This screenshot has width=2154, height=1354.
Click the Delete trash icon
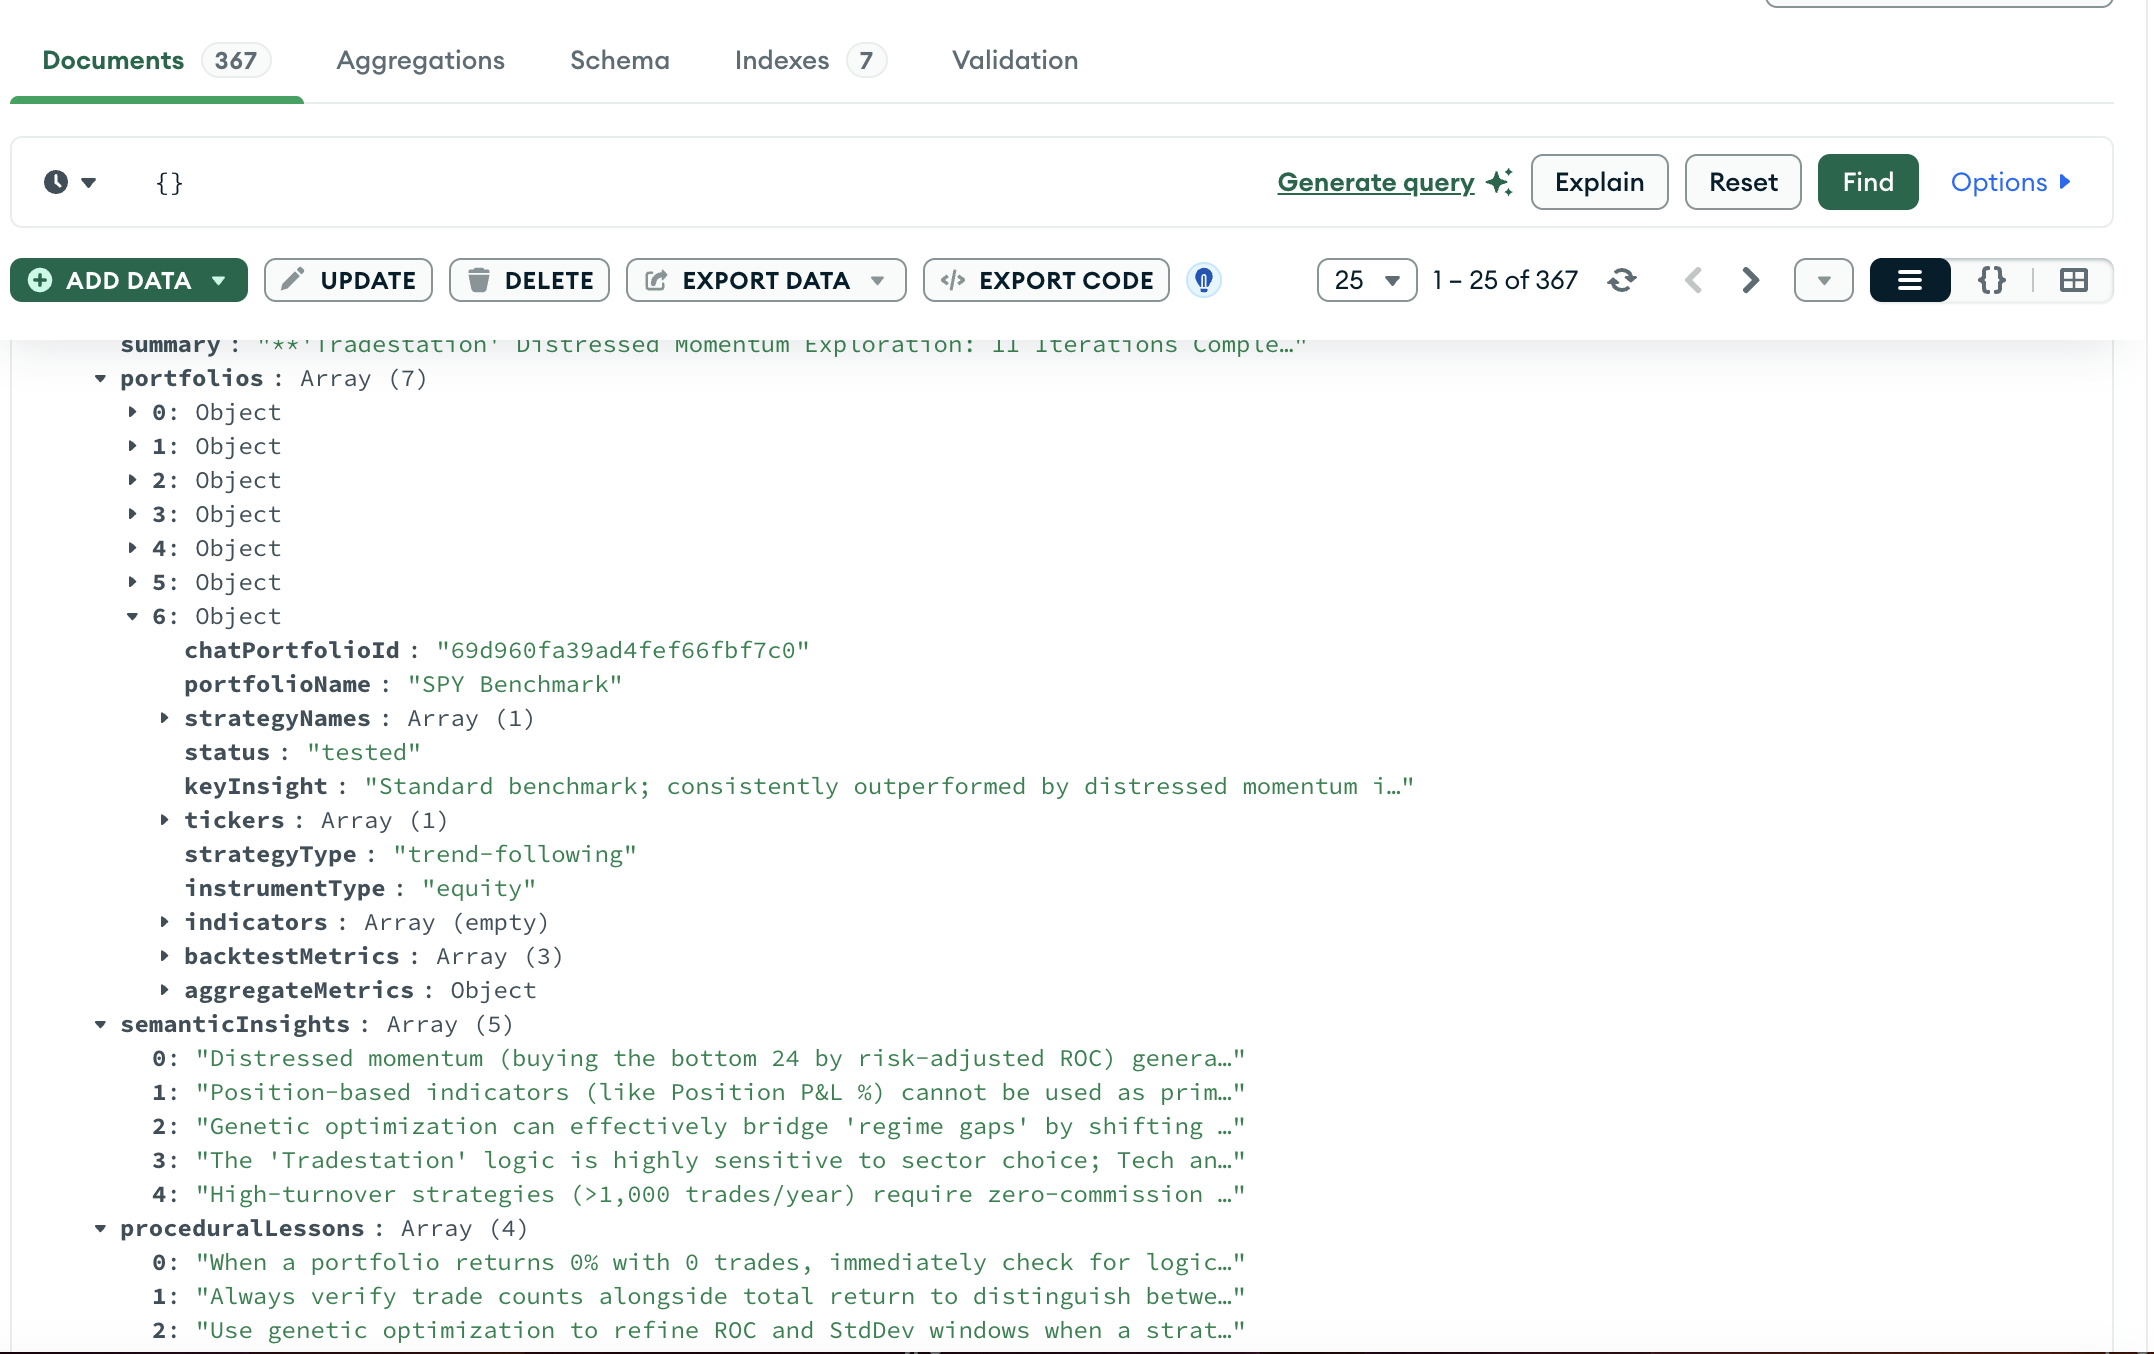tap(481, 280)
